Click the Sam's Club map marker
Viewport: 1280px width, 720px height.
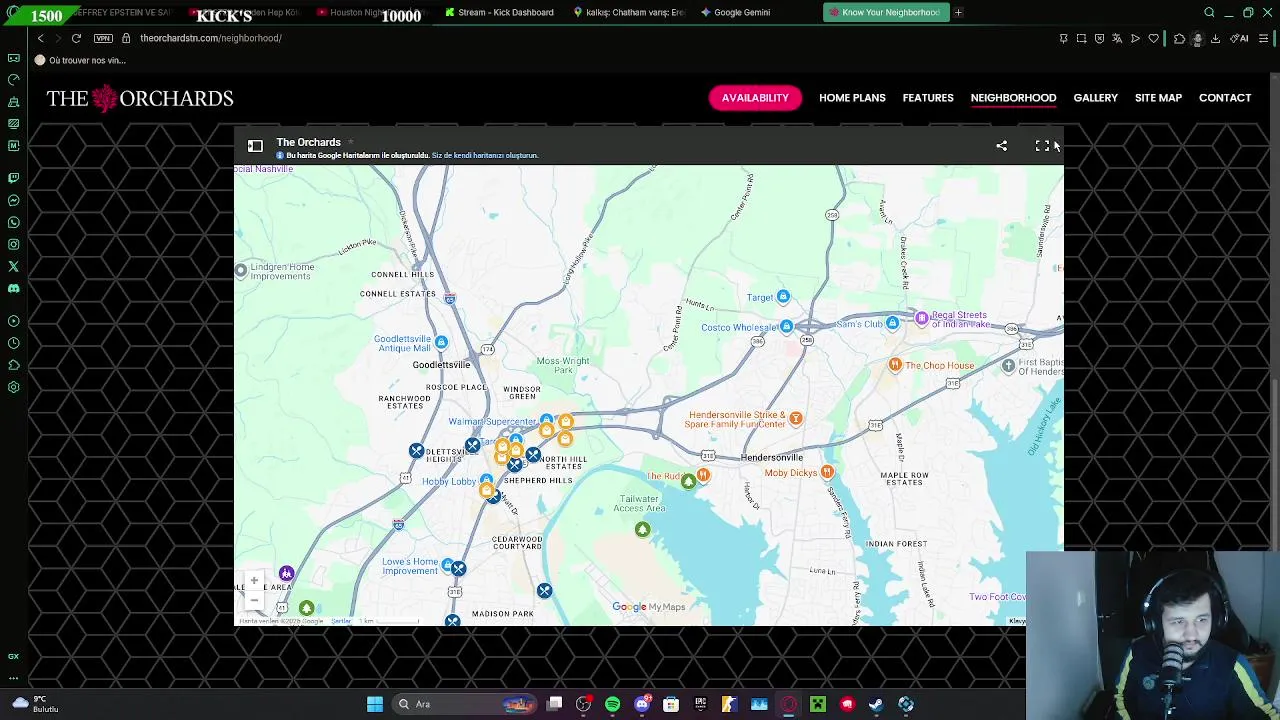892,323
